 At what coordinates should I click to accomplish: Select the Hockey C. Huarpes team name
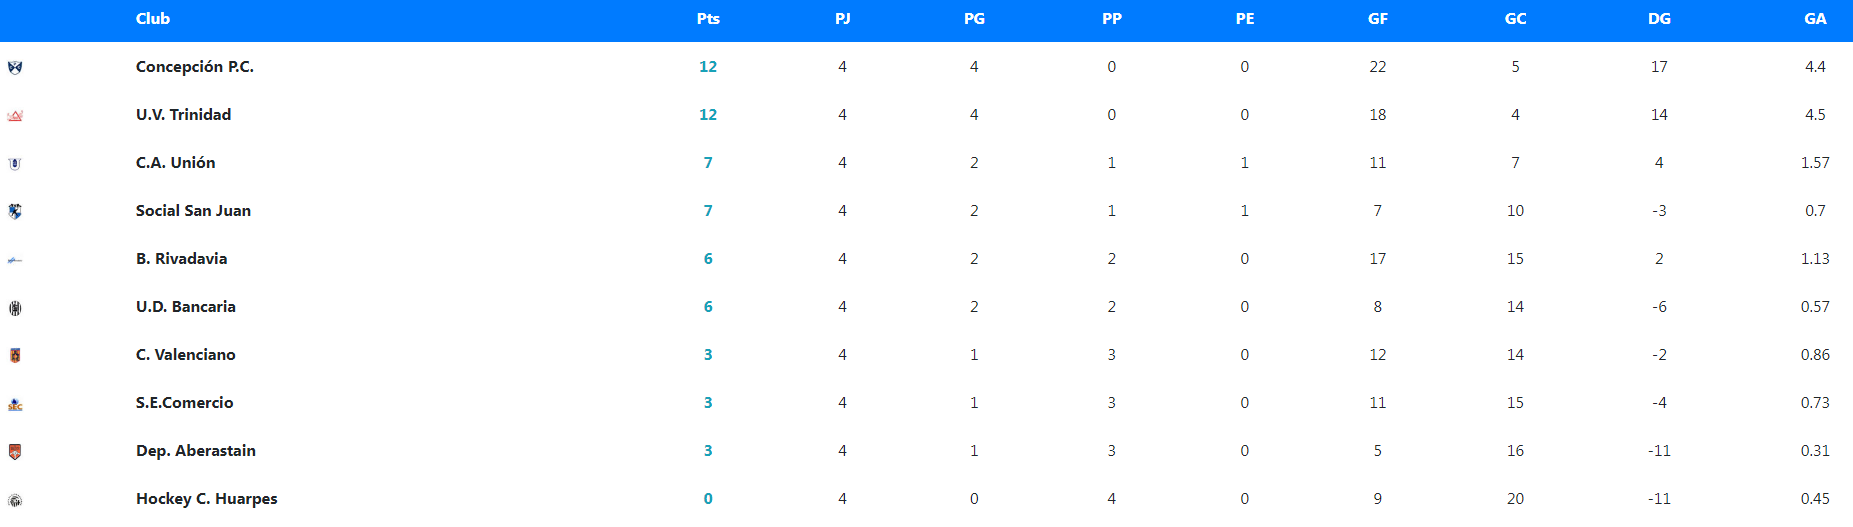coord(207,499)
